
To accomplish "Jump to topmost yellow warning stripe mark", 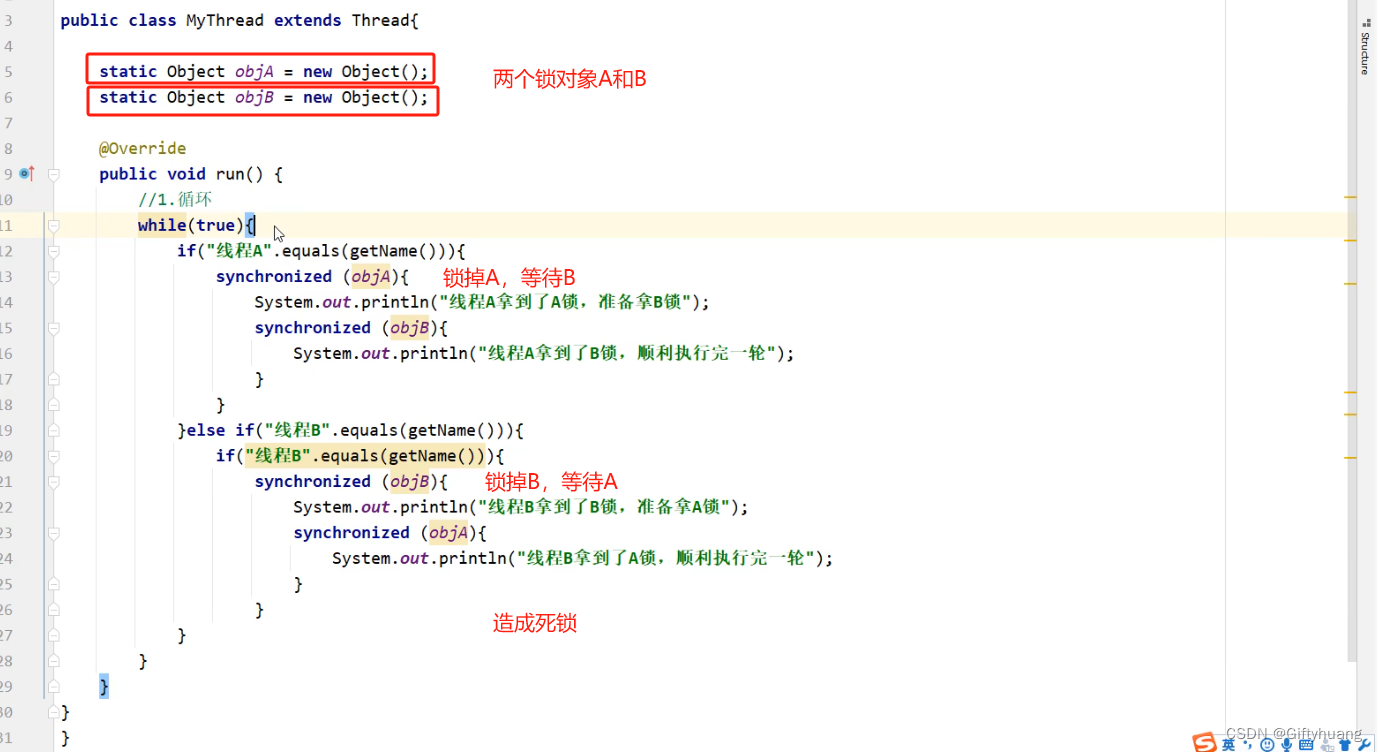I will click(x=1350, y=197).
